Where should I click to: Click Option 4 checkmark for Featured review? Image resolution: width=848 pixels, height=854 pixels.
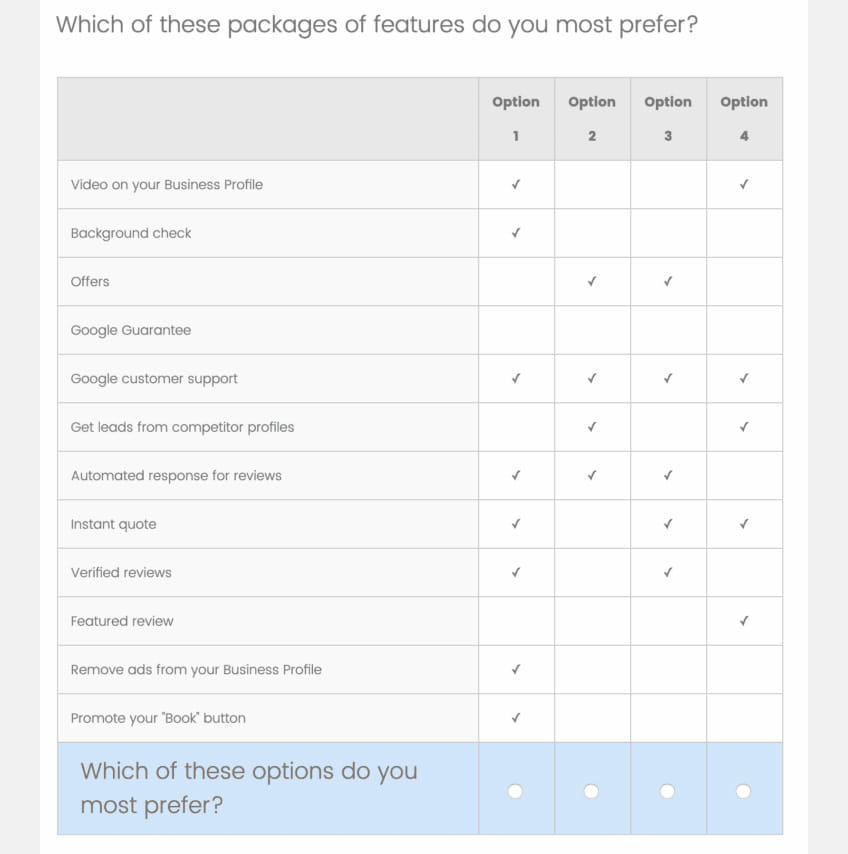(744, 621)
